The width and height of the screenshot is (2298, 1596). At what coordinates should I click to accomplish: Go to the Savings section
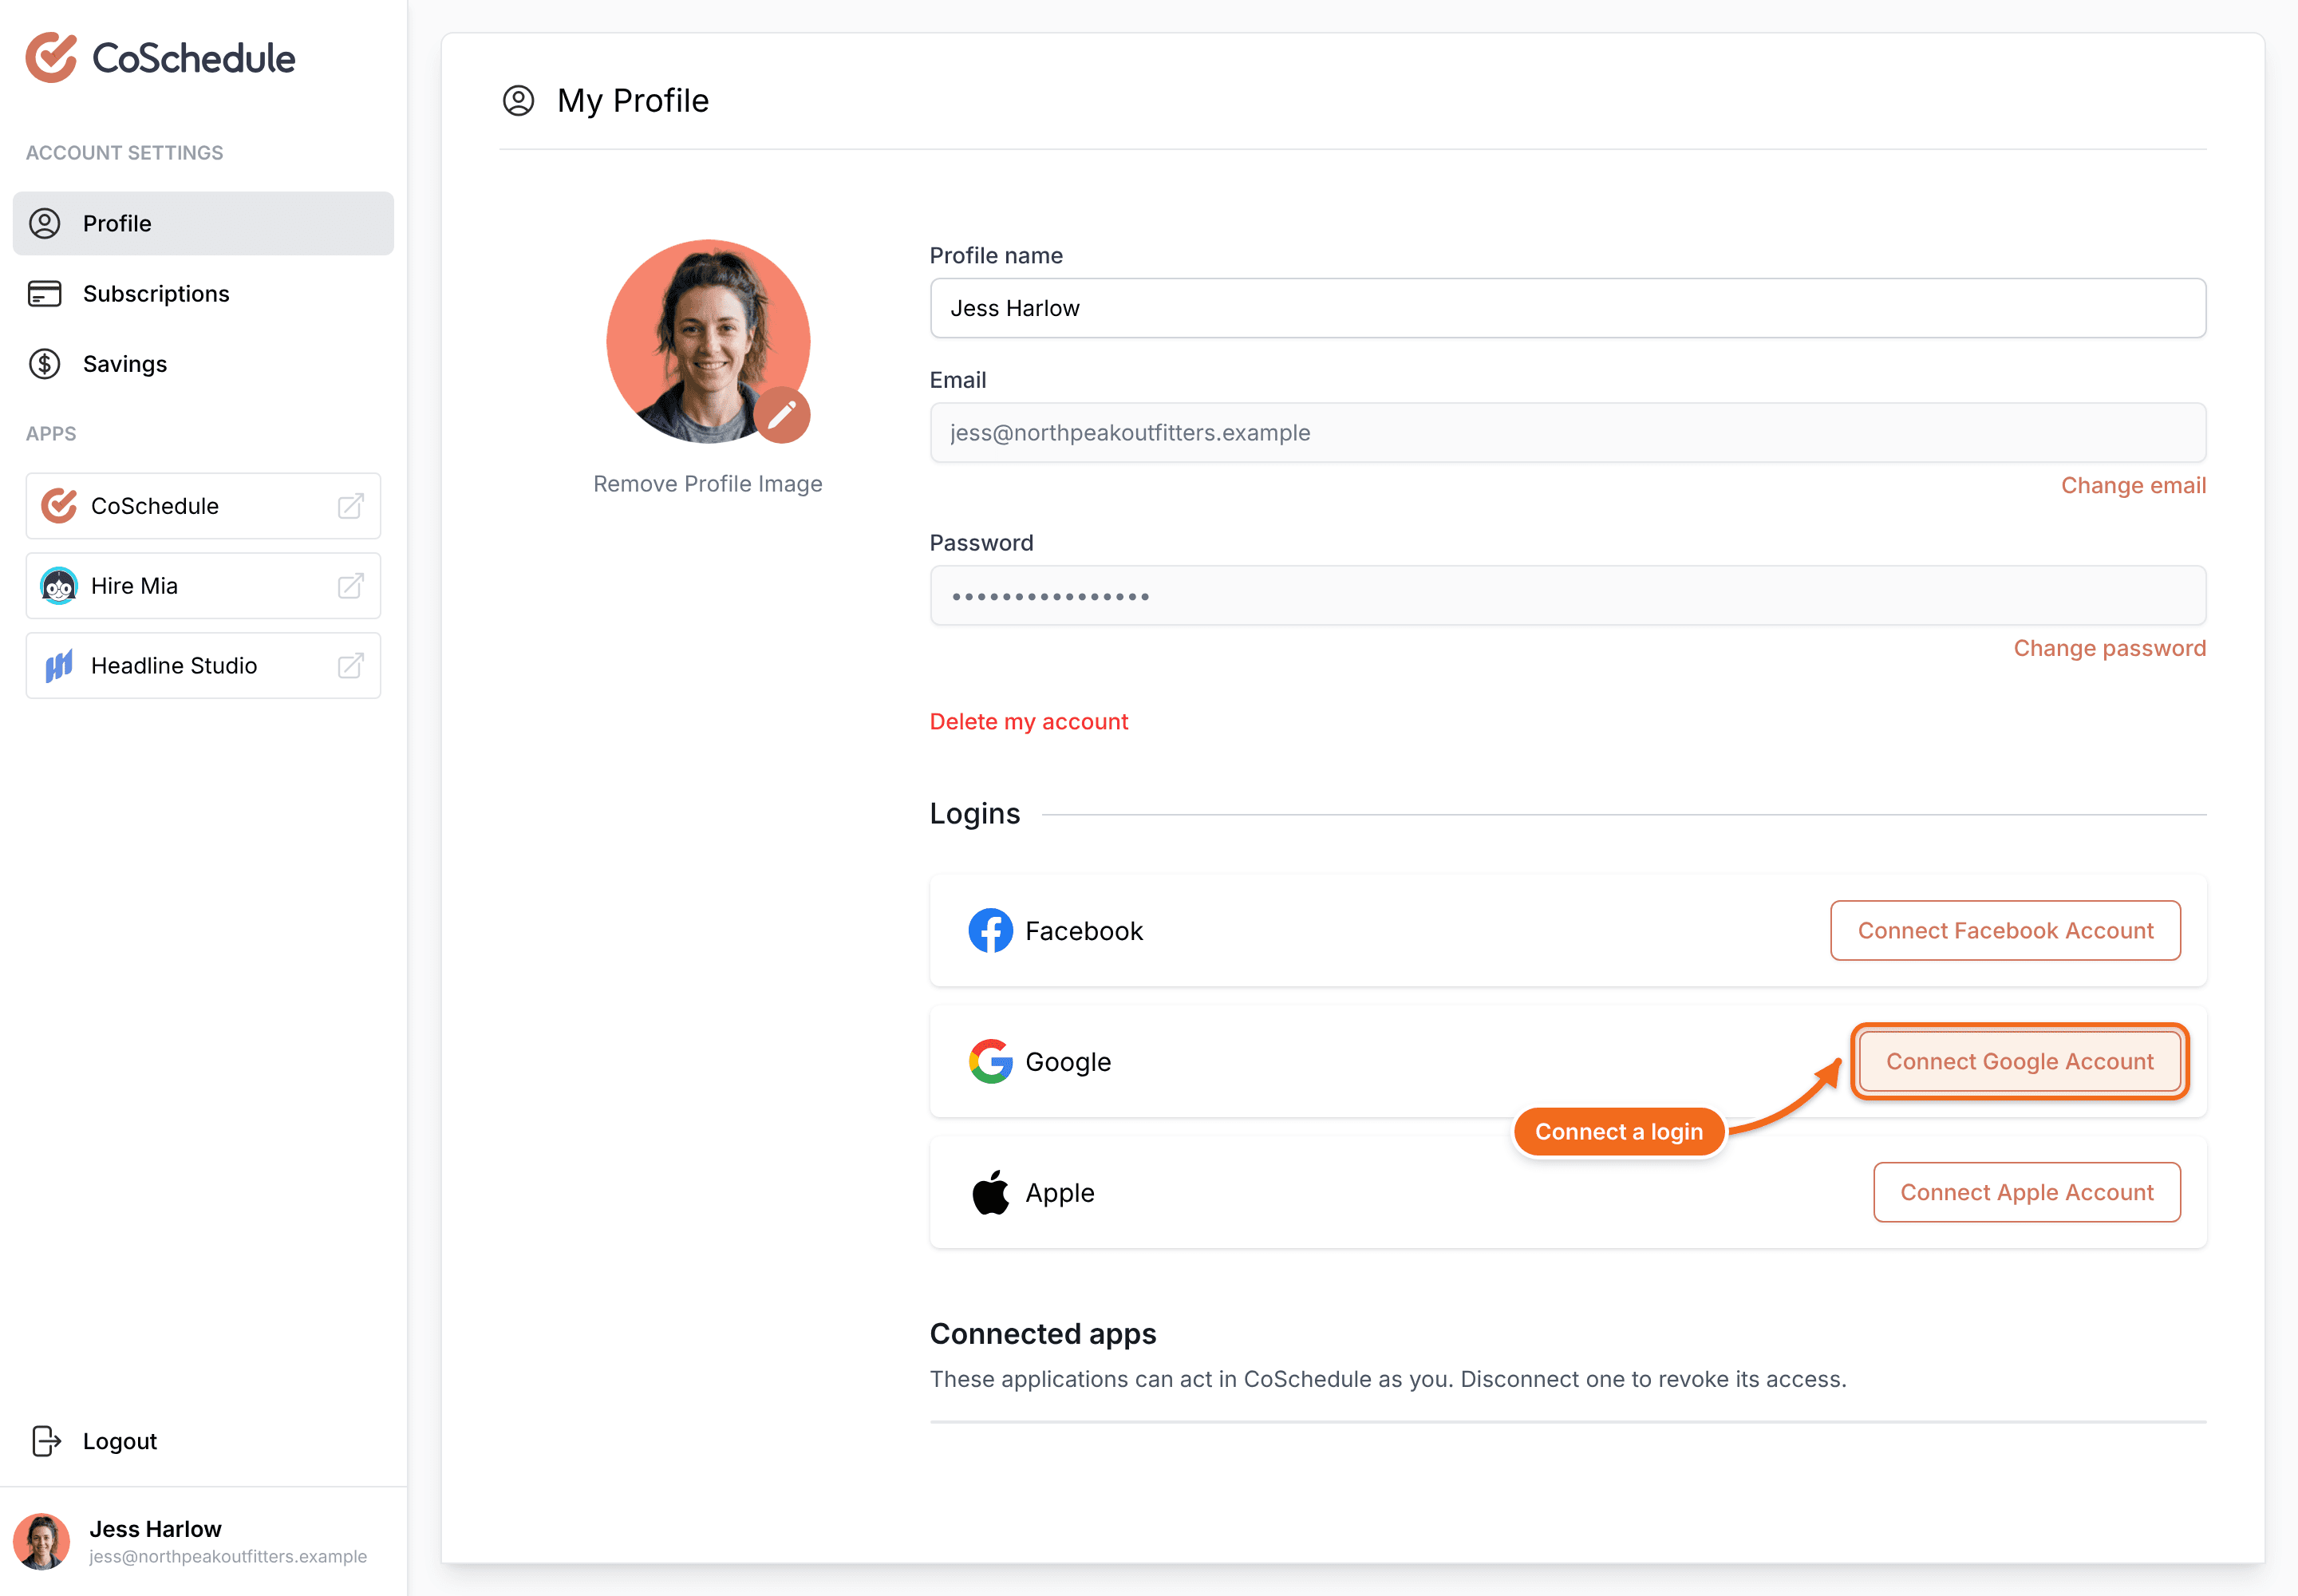tap(203, 364)
